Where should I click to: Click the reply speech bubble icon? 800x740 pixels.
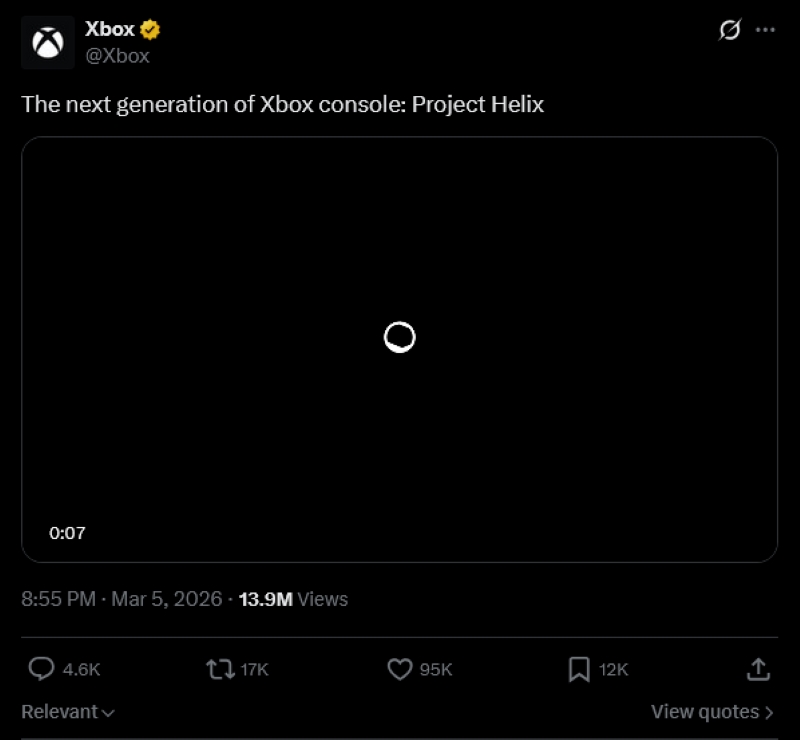tap(42, 669)
